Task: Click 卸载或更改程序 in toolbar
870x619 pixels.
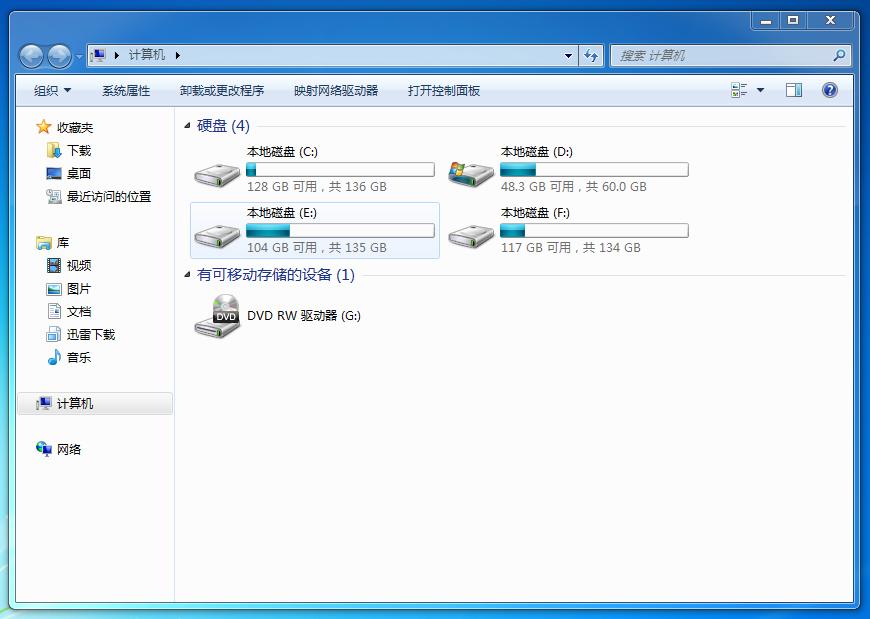Action: coord(222,90)
